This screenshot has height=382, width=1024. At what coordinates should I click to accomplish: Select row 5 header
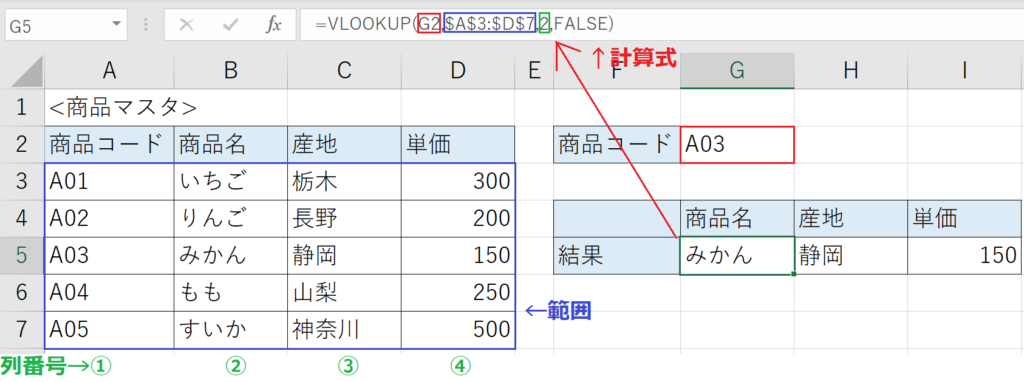tap(22, 256)
